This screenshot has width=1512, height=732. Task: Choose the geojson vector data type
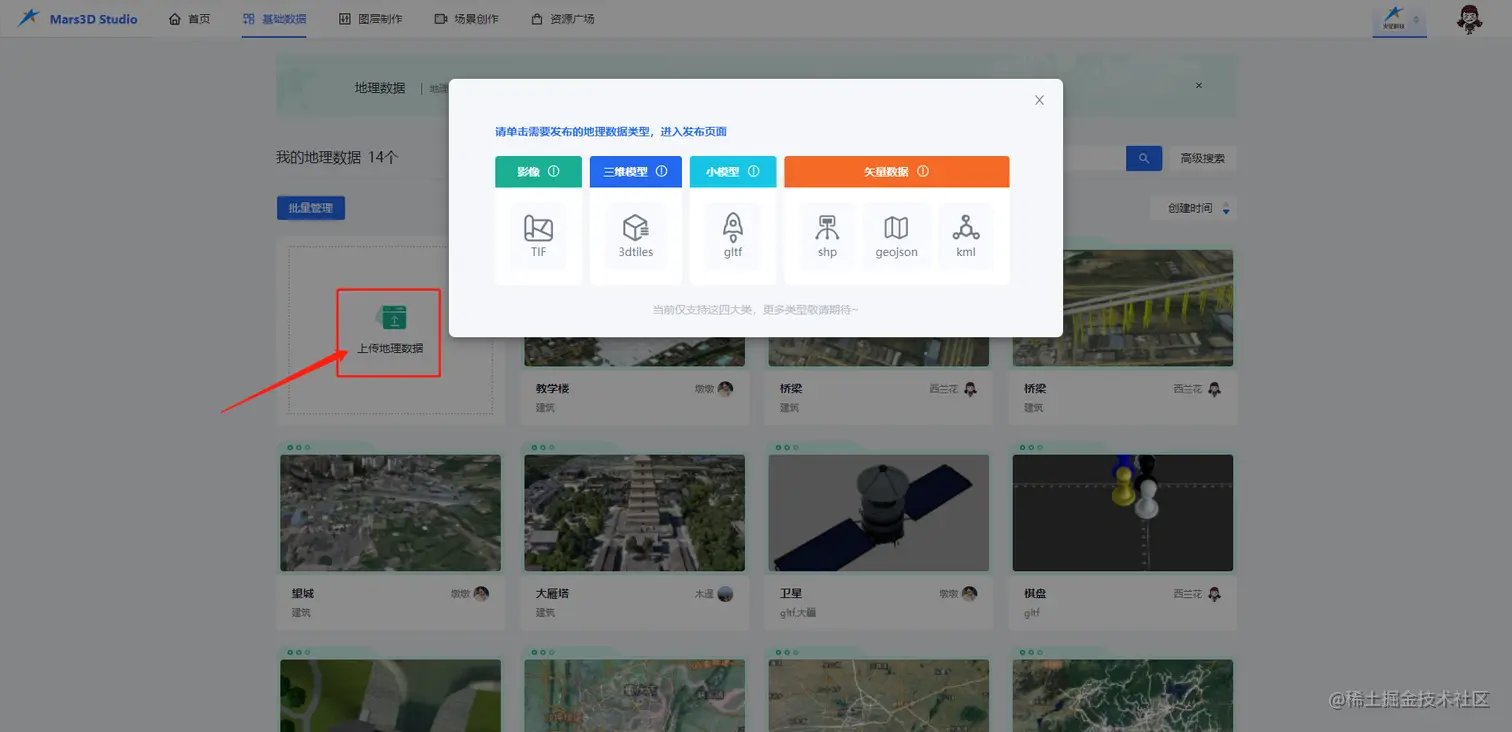[896, 236]
